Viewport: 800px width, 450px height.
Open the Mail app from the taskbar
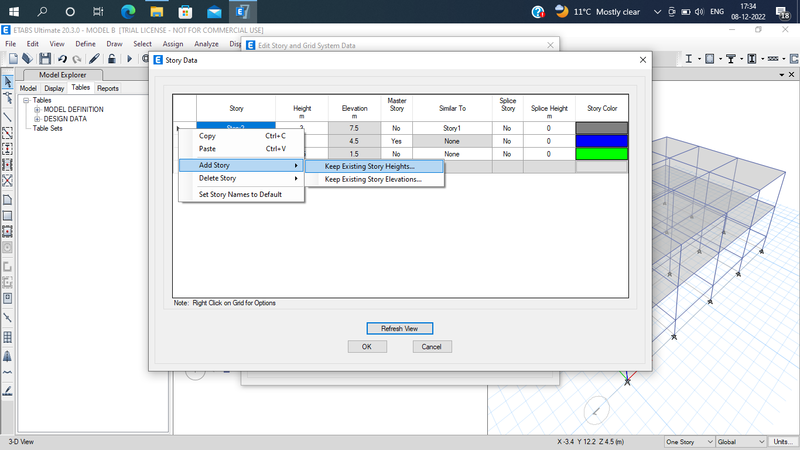(x=214, y=11)
